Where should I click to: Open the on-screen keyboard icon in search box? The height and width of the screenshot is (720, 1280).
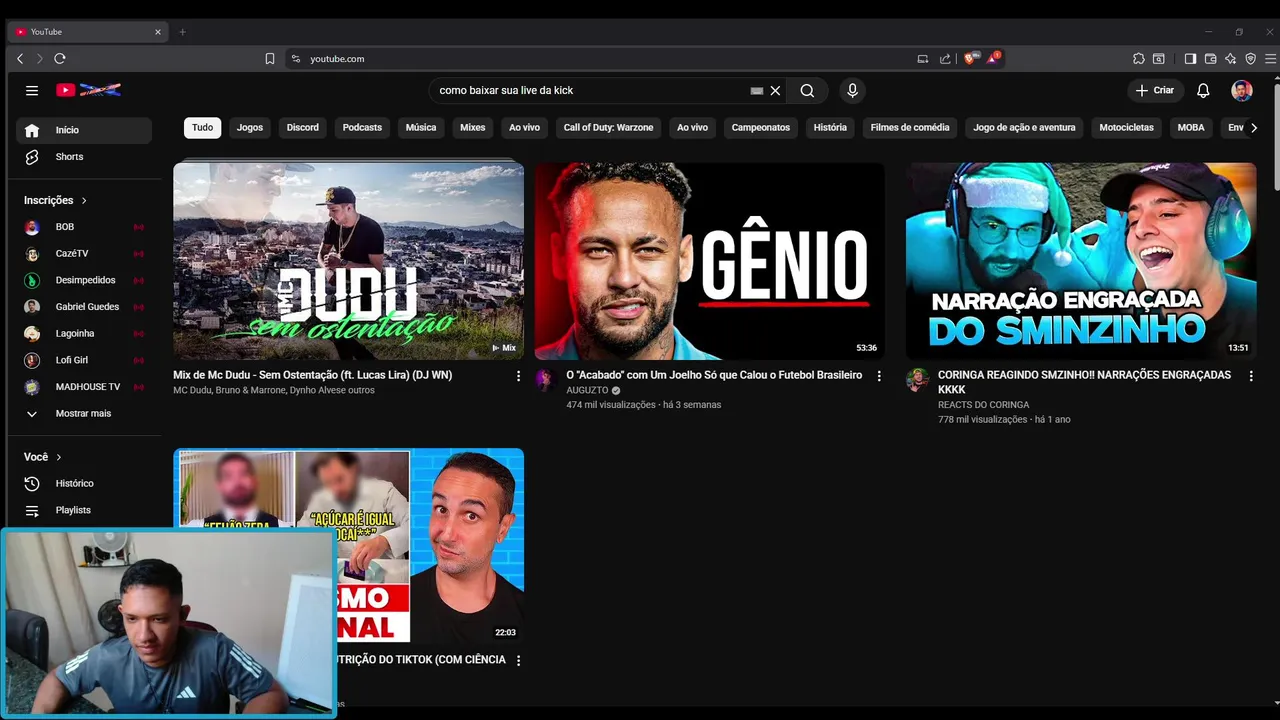(757, 90)
